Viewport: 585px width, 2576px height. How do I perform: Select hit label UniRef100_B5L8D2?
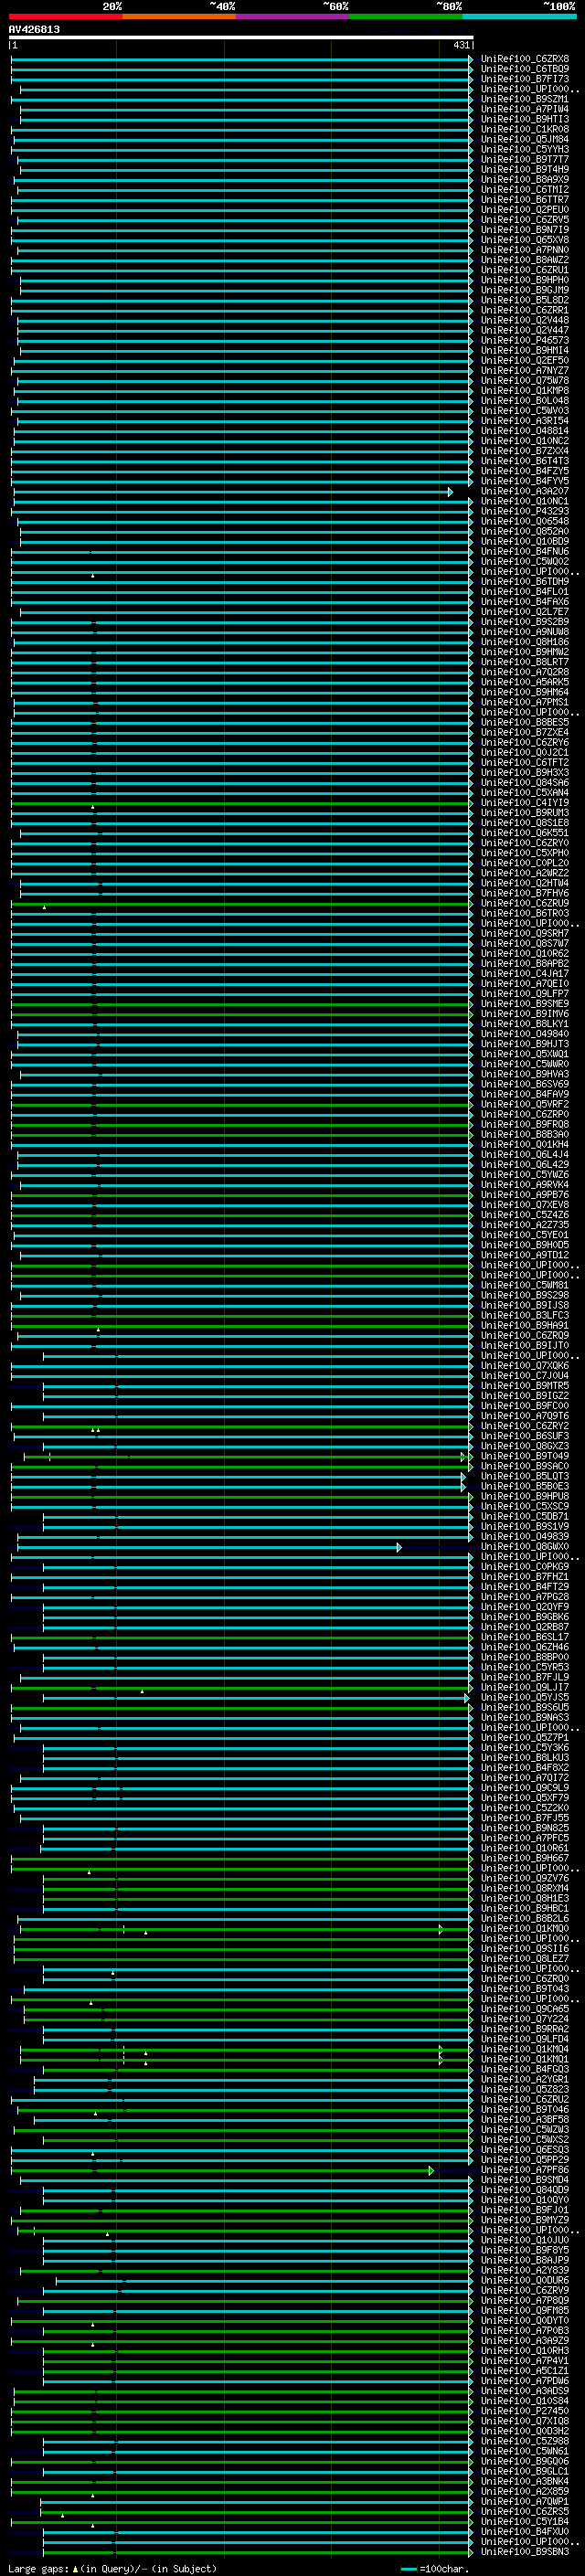tap(525, 300)
